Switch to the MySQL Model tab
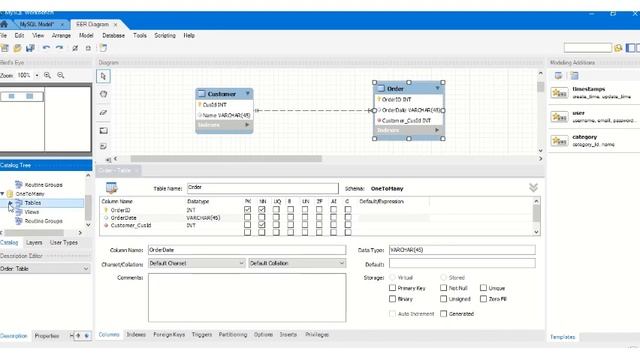 pyautogui.click(x=37, y=24)
